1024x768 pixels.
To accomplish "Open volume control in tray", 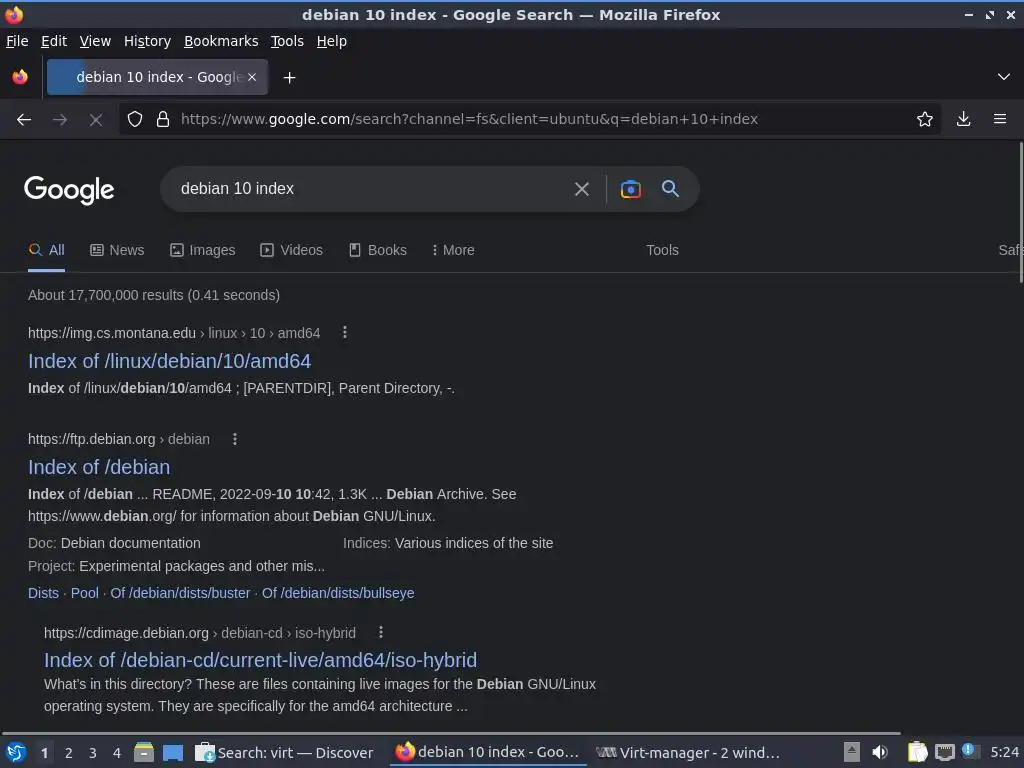I will [880, 752].
